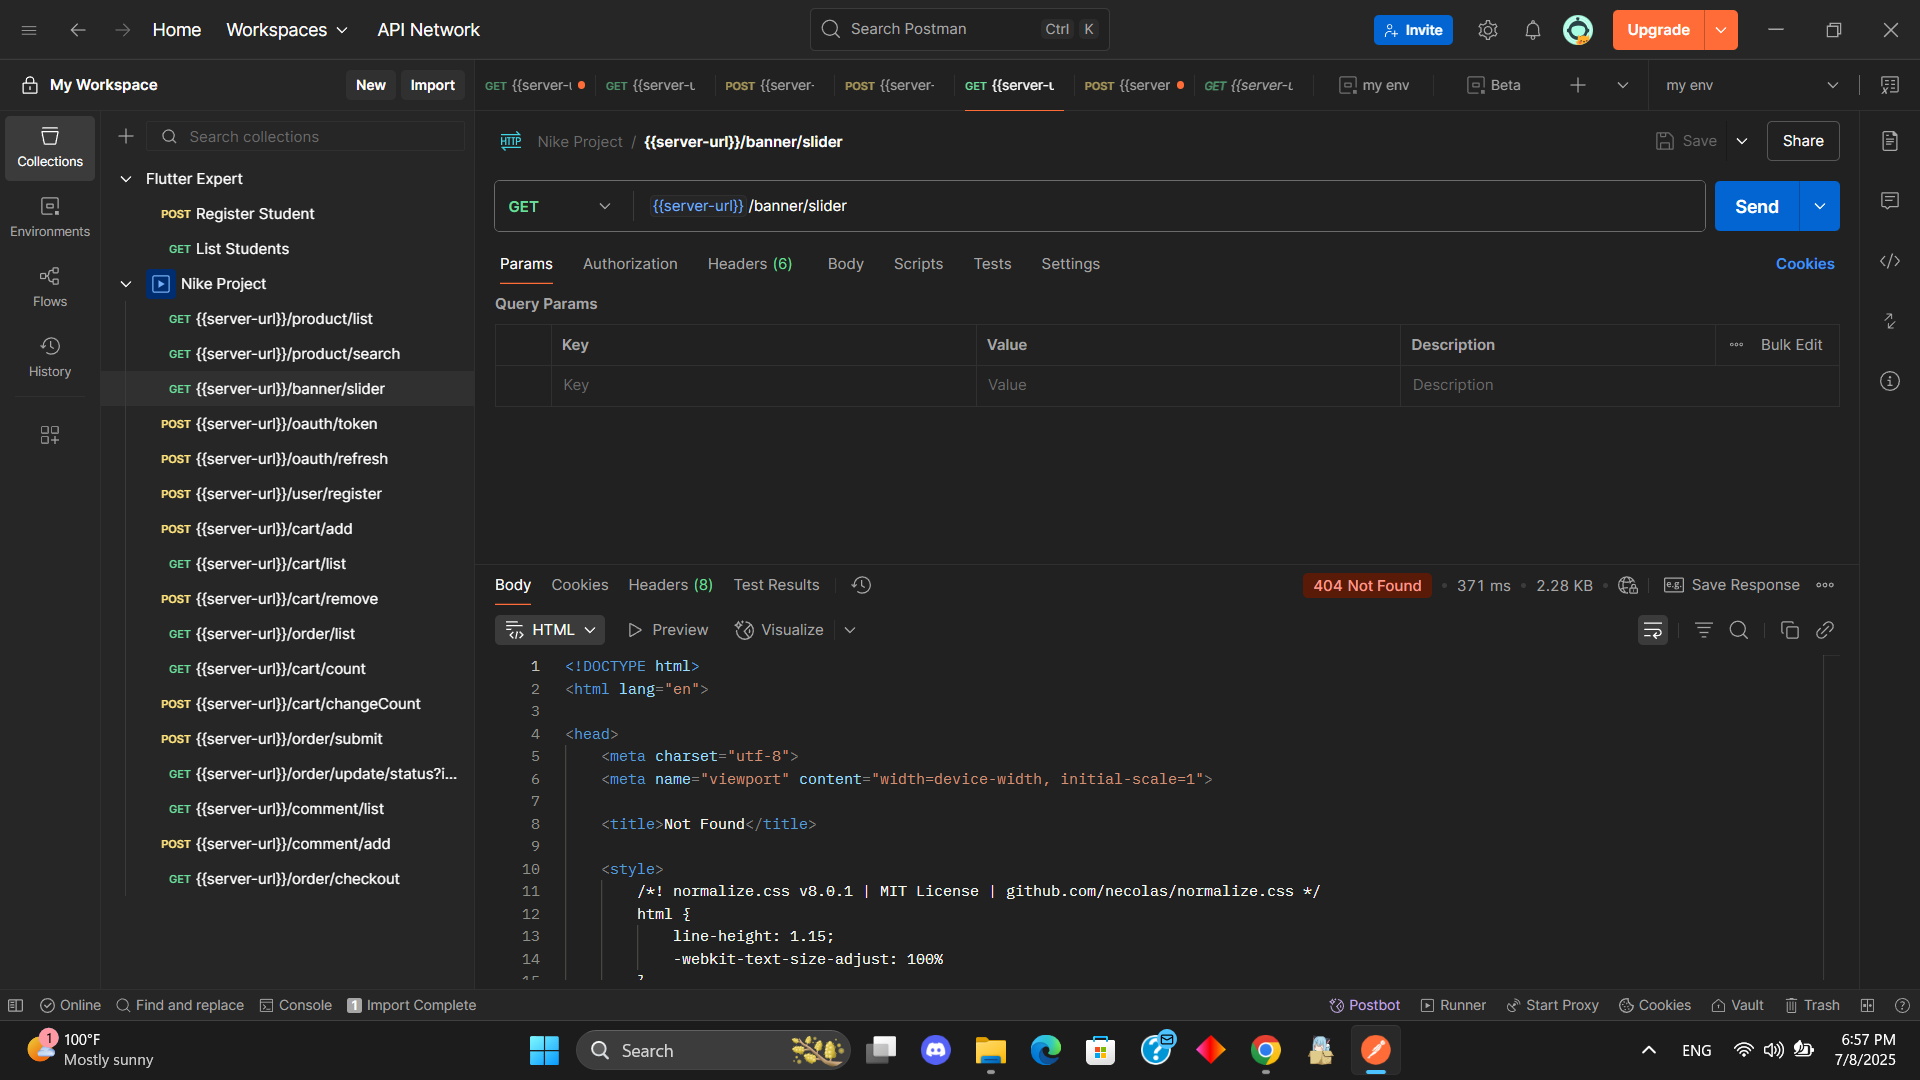The width and height of the screenshot is (1920, 1080).
Task: Toggle line wrap in response body
Action: point(1653,630)
